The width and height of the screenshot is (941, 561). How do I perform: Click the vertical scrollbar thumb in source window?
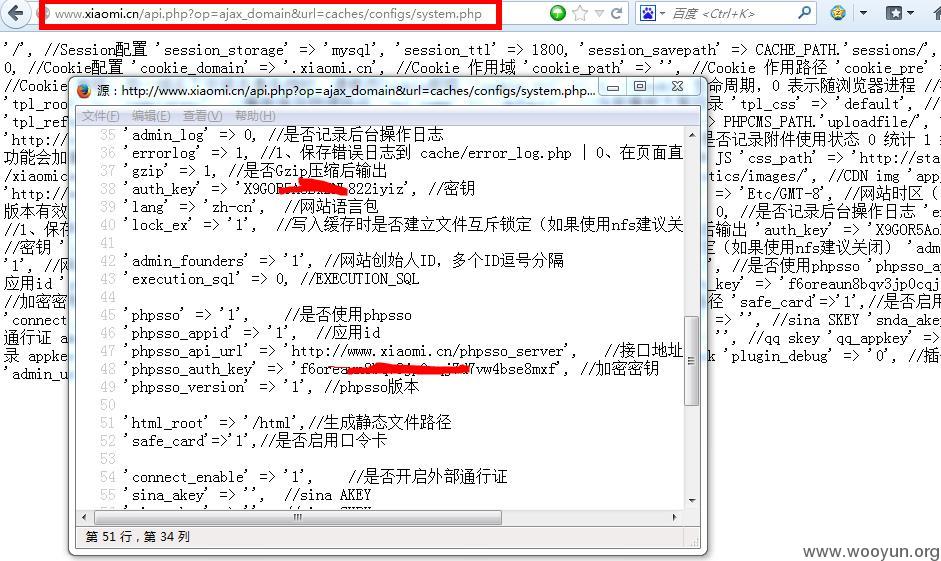pos(691,361)
